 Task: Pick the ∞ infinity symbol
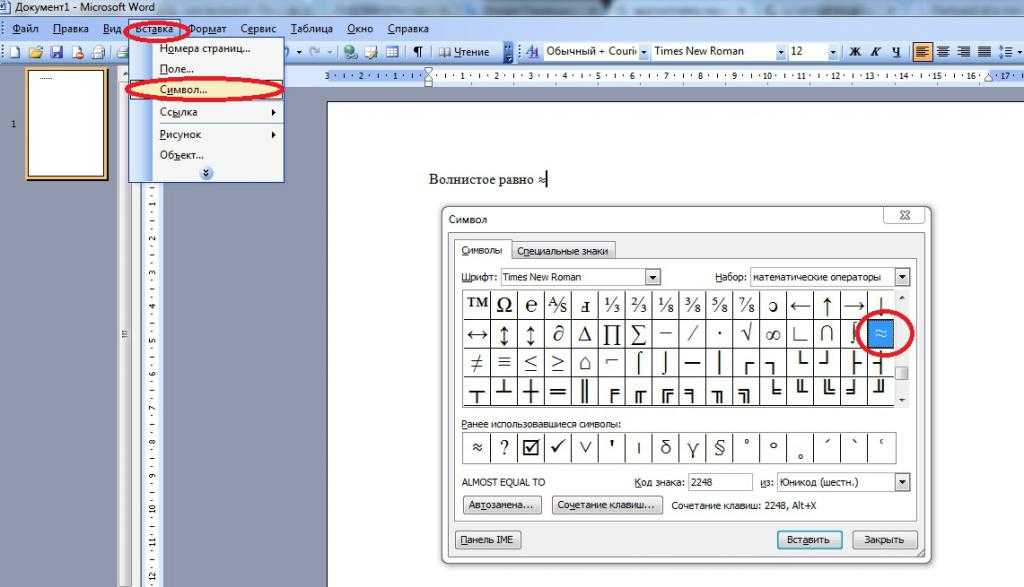(x=773, y=334)
